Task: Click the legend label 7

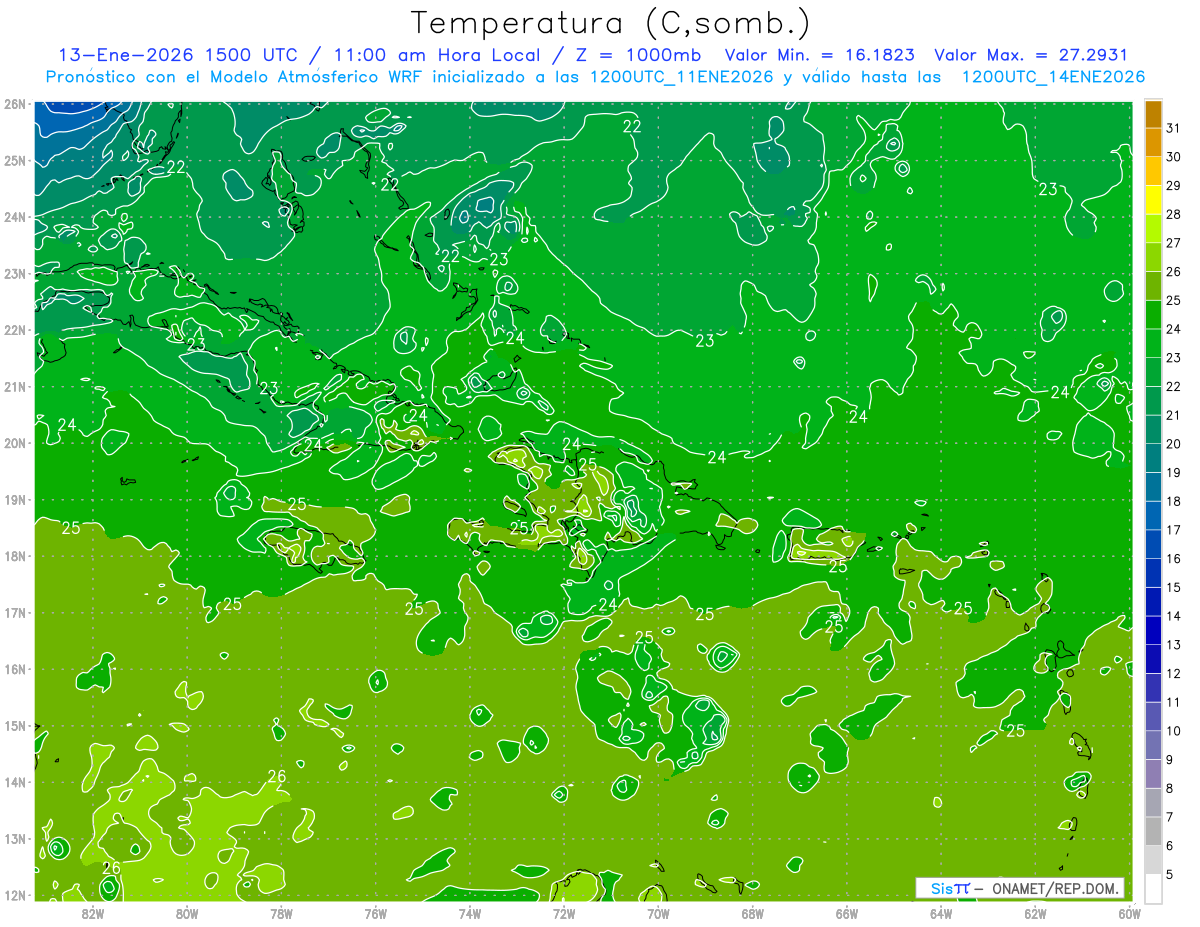Action: click(x=1171, y=817)
